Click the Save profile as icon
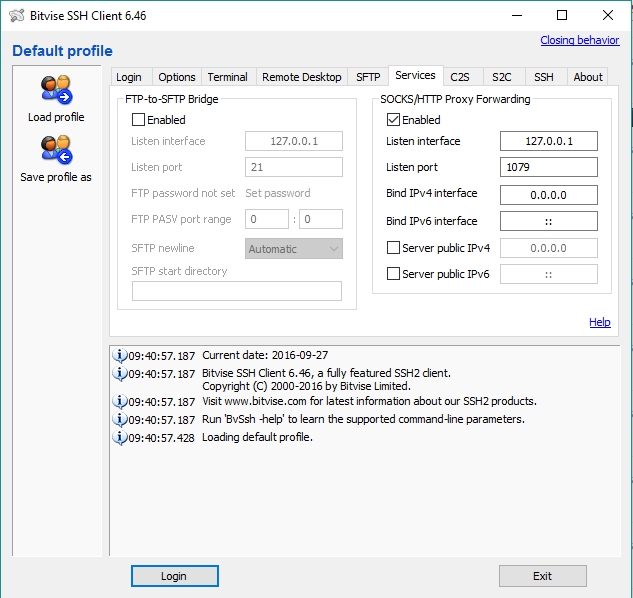 point(56,150)
